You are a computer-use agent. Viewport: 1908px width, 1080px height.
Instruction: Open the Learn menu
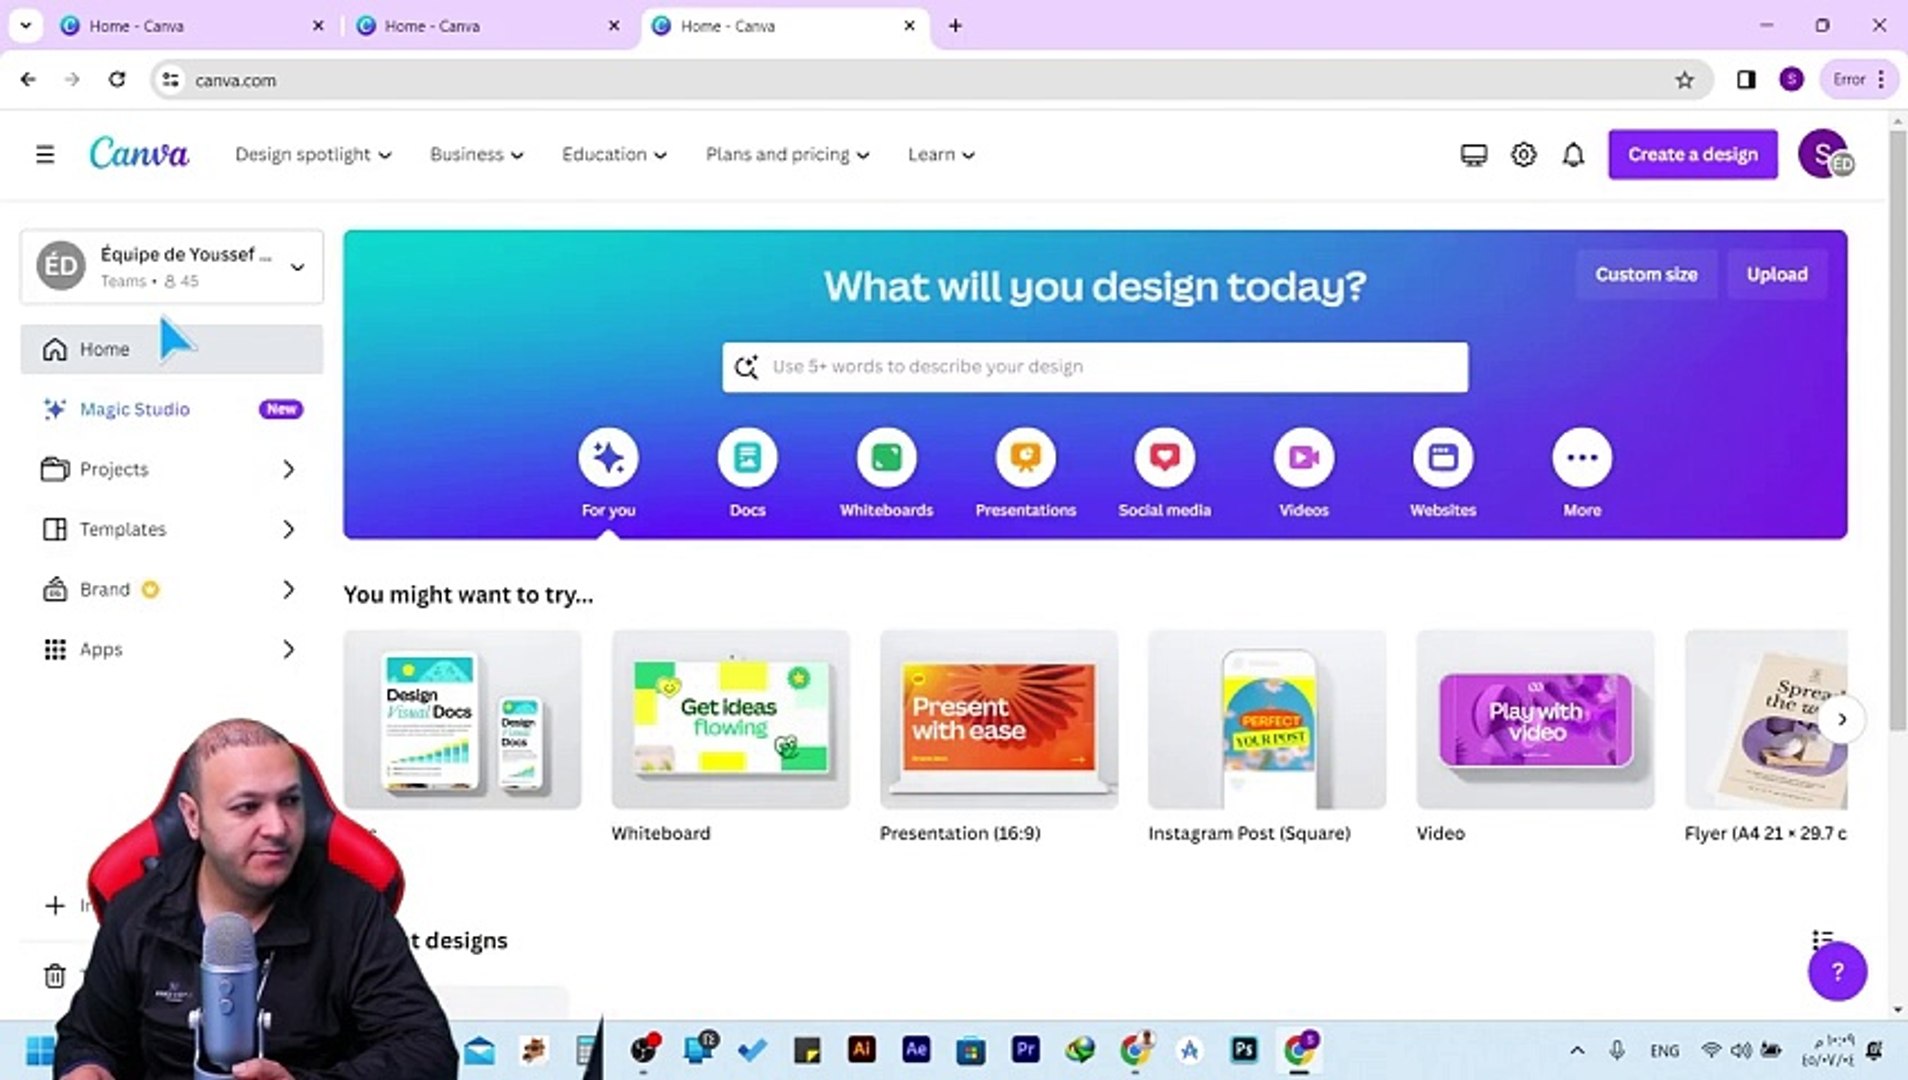click(x=938, y=154)
